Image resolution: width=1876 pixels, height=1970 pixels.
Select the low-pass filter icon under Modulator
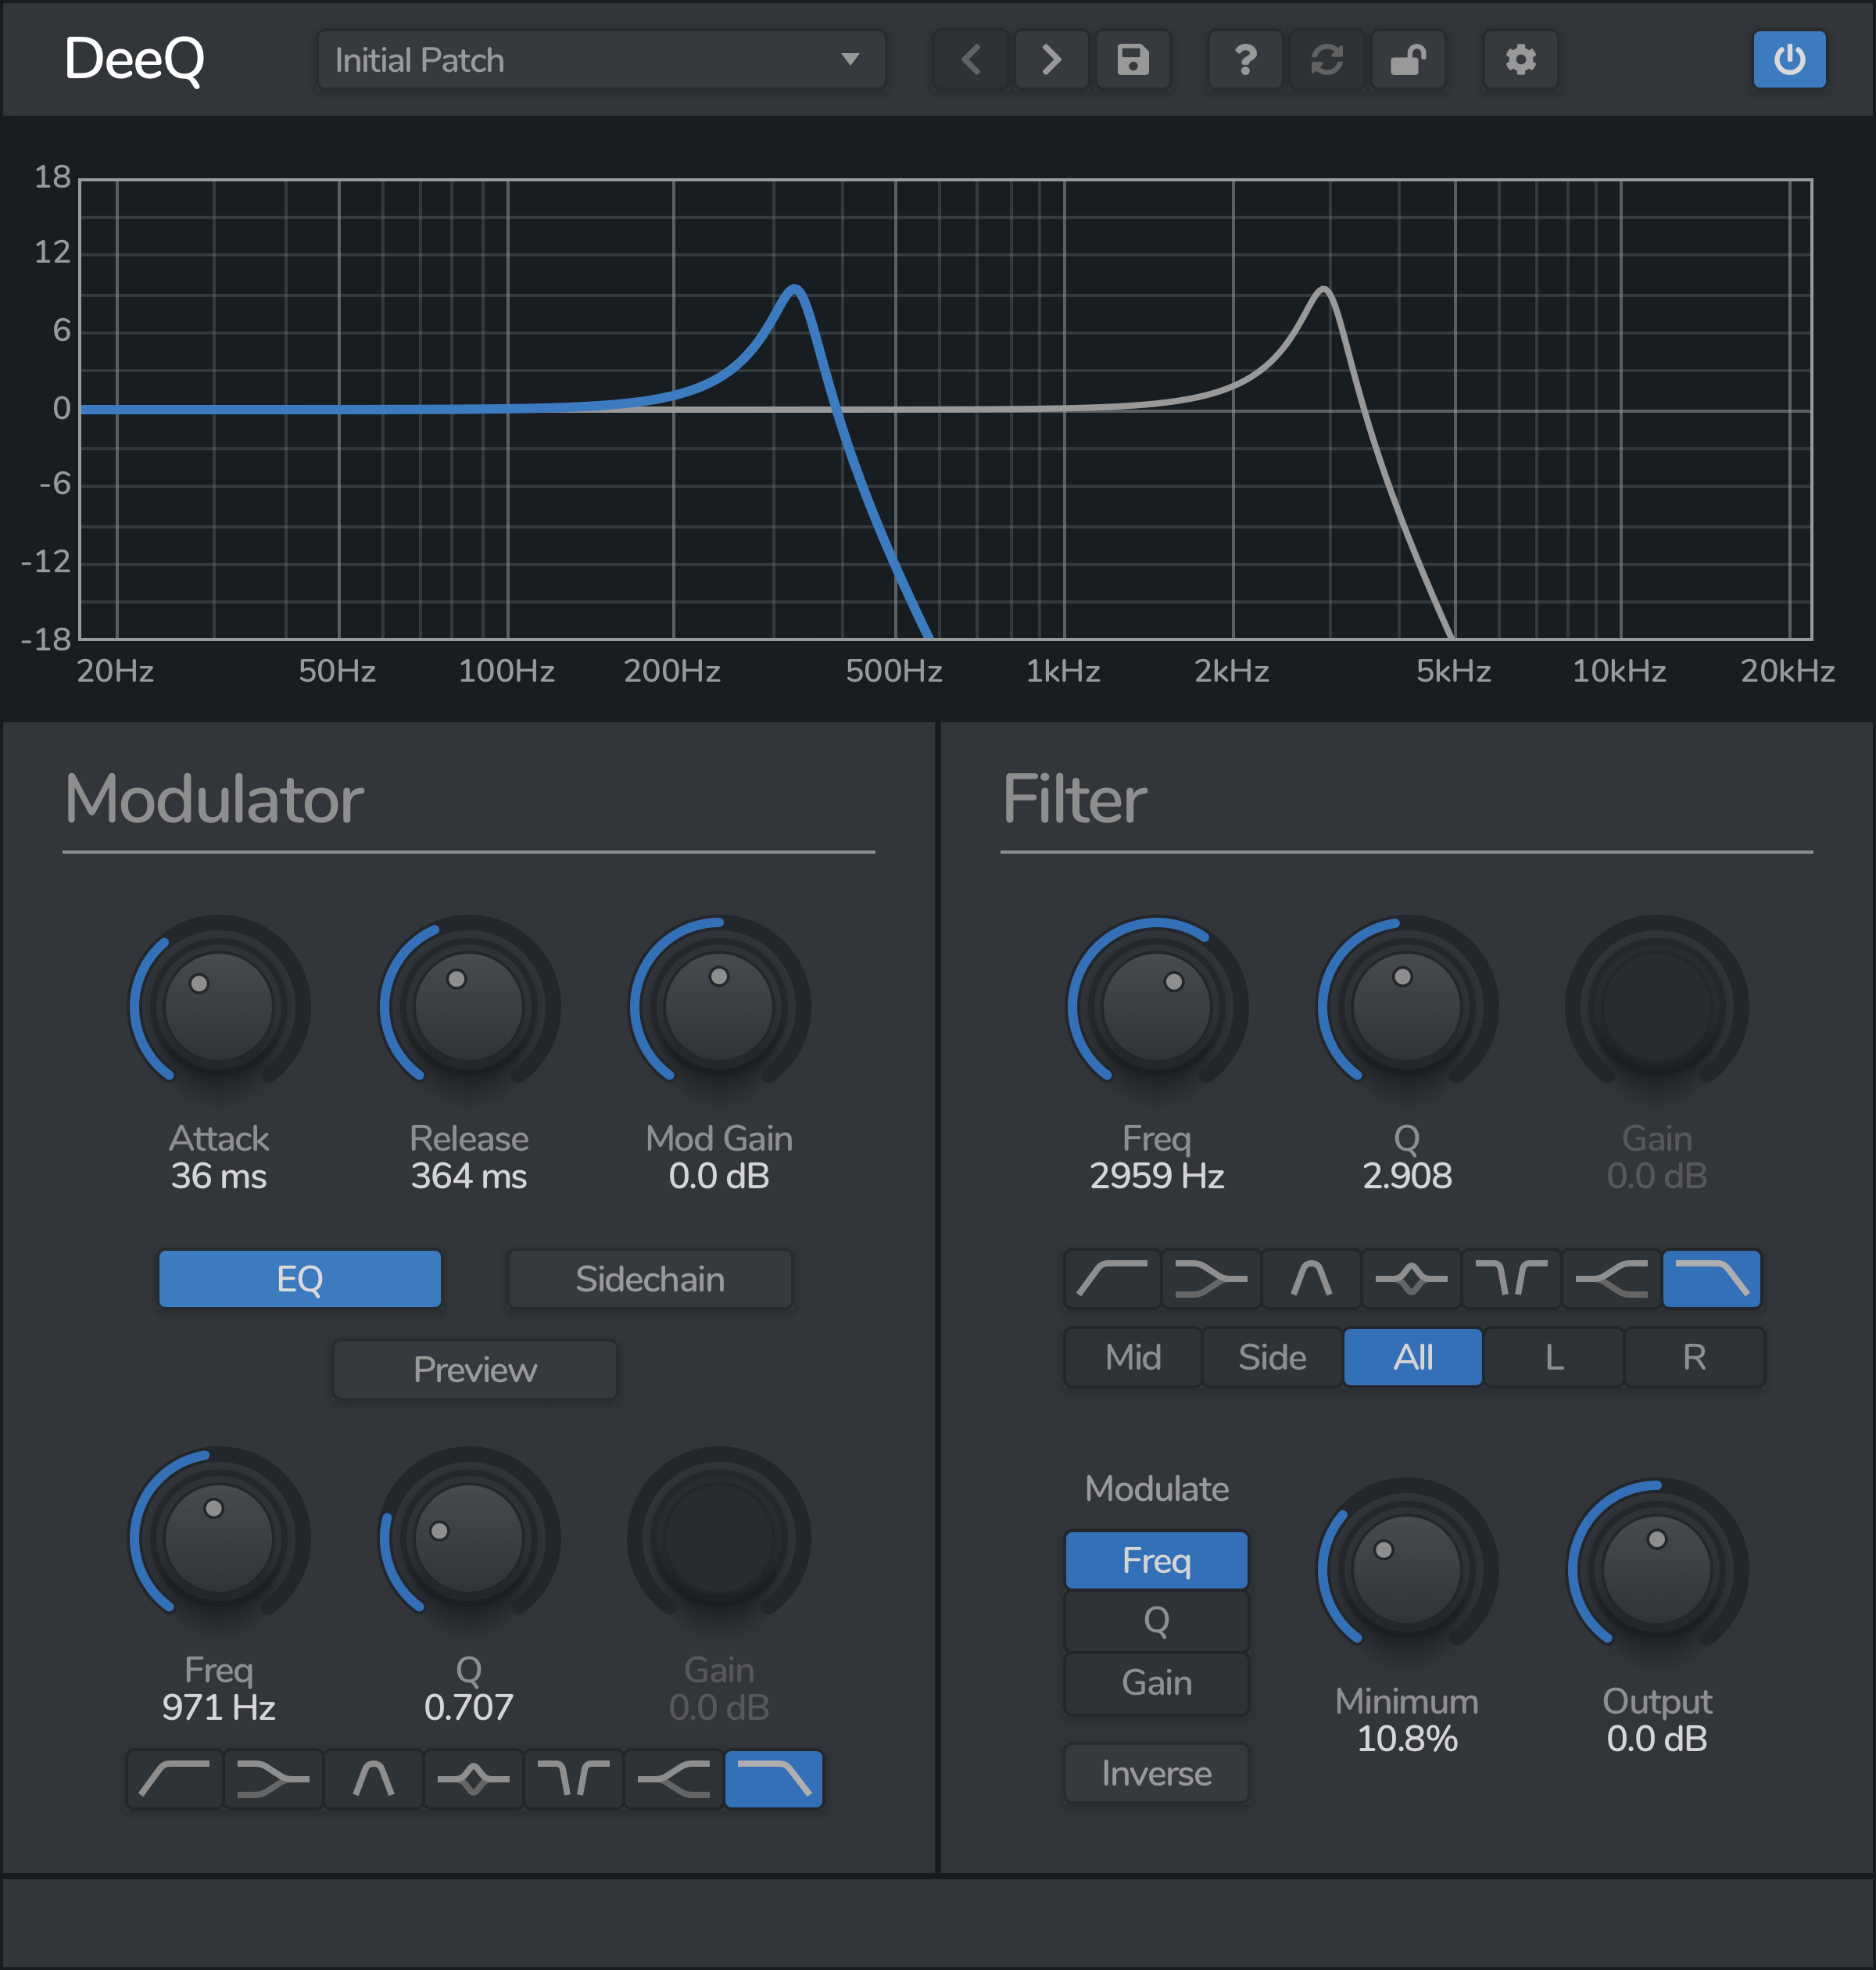point(773,1780)
